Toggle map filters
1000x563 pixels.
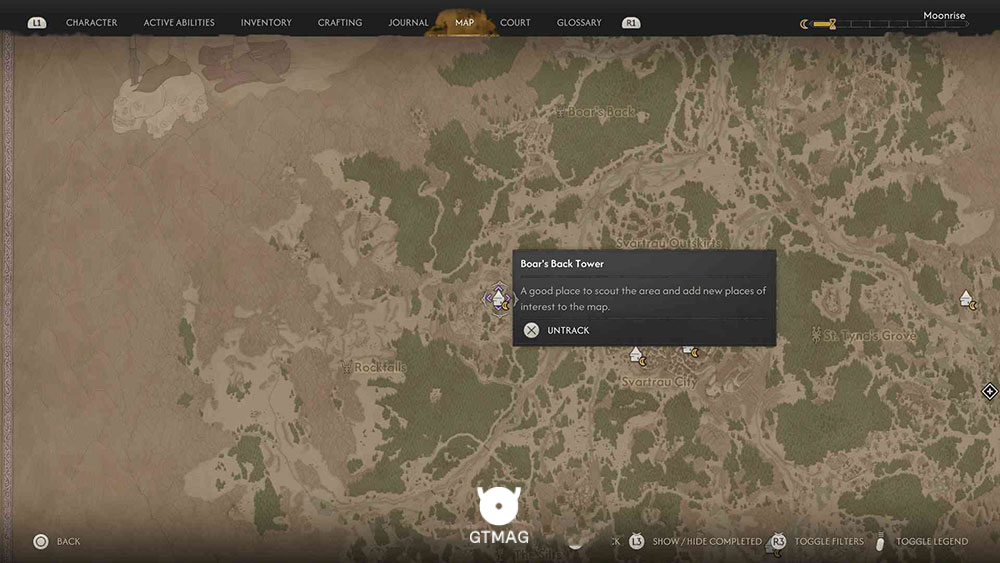(x=829, y=541)
